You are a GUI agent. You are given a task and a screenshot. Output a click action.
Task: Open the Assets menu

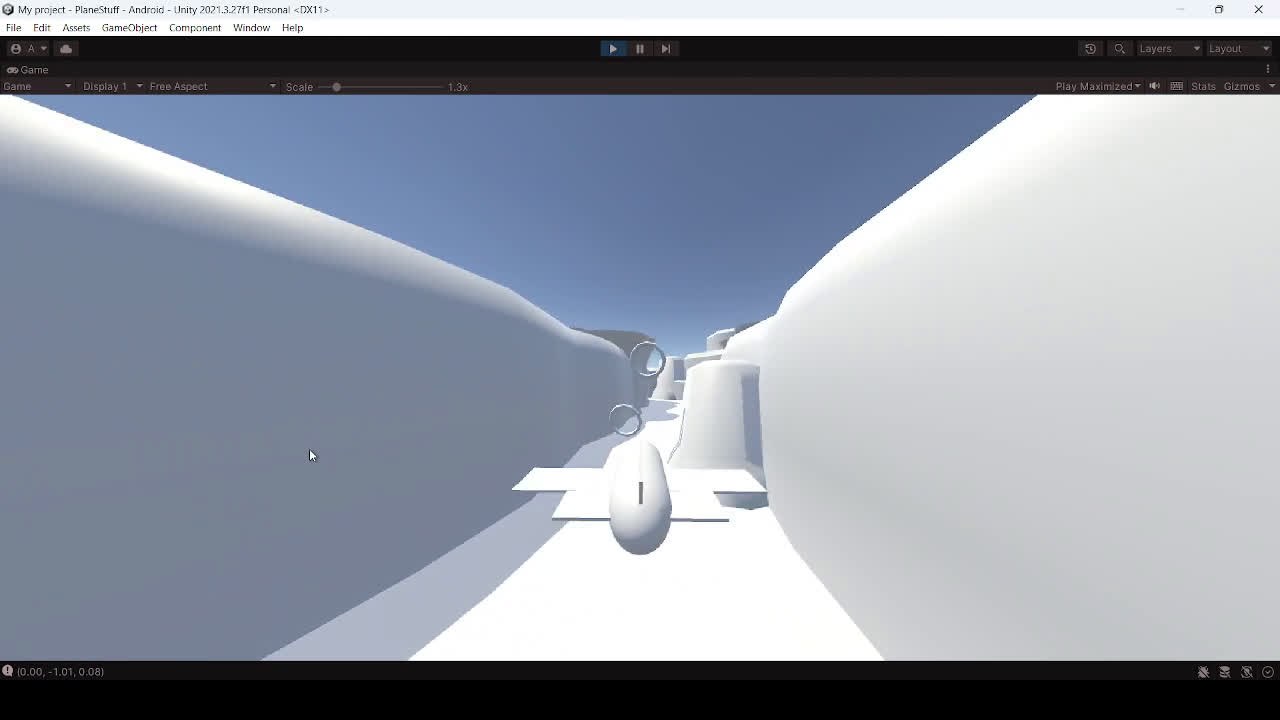pyautogui.click(x=76, y=28)
